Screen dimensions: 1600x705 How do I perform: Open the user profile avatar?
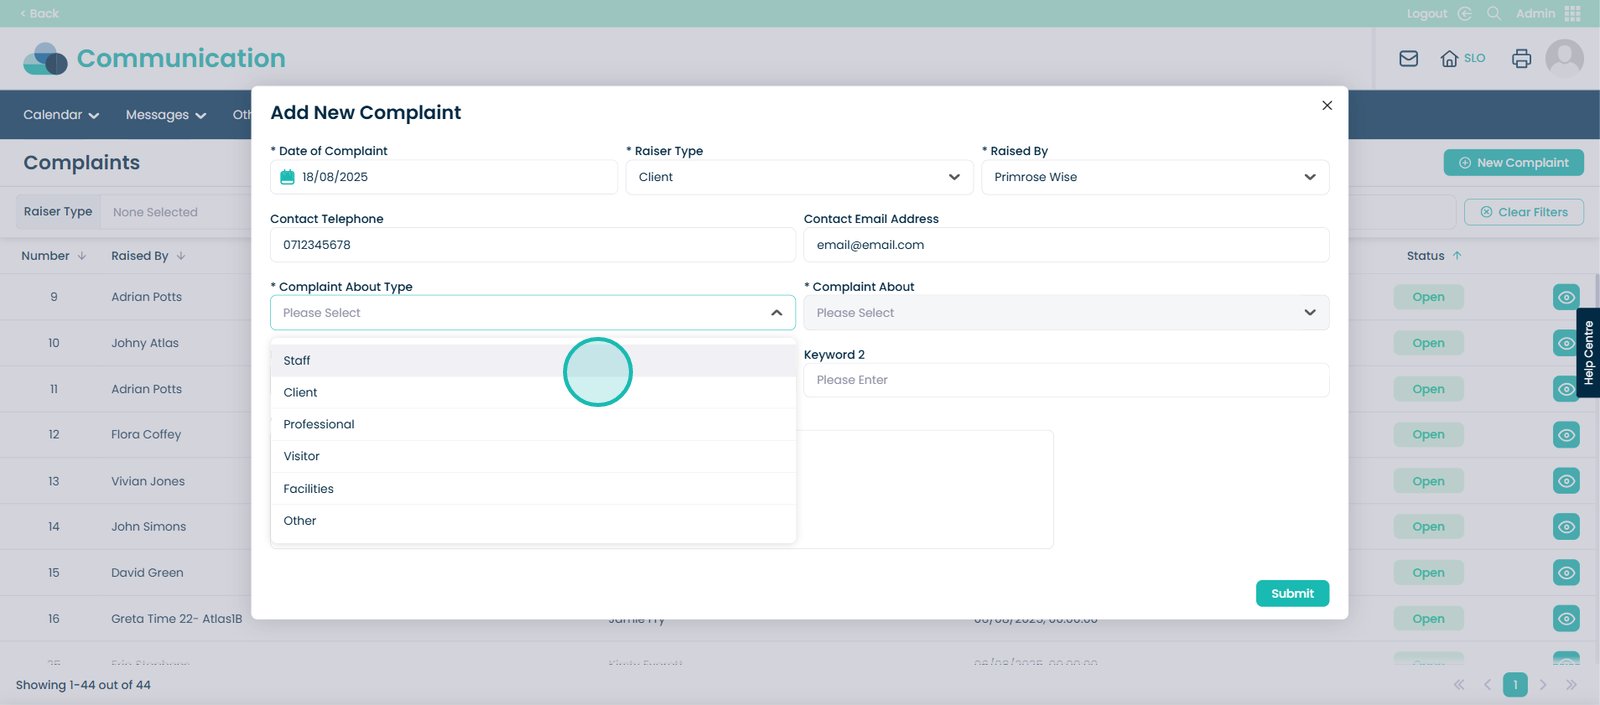coord(1564,59)
